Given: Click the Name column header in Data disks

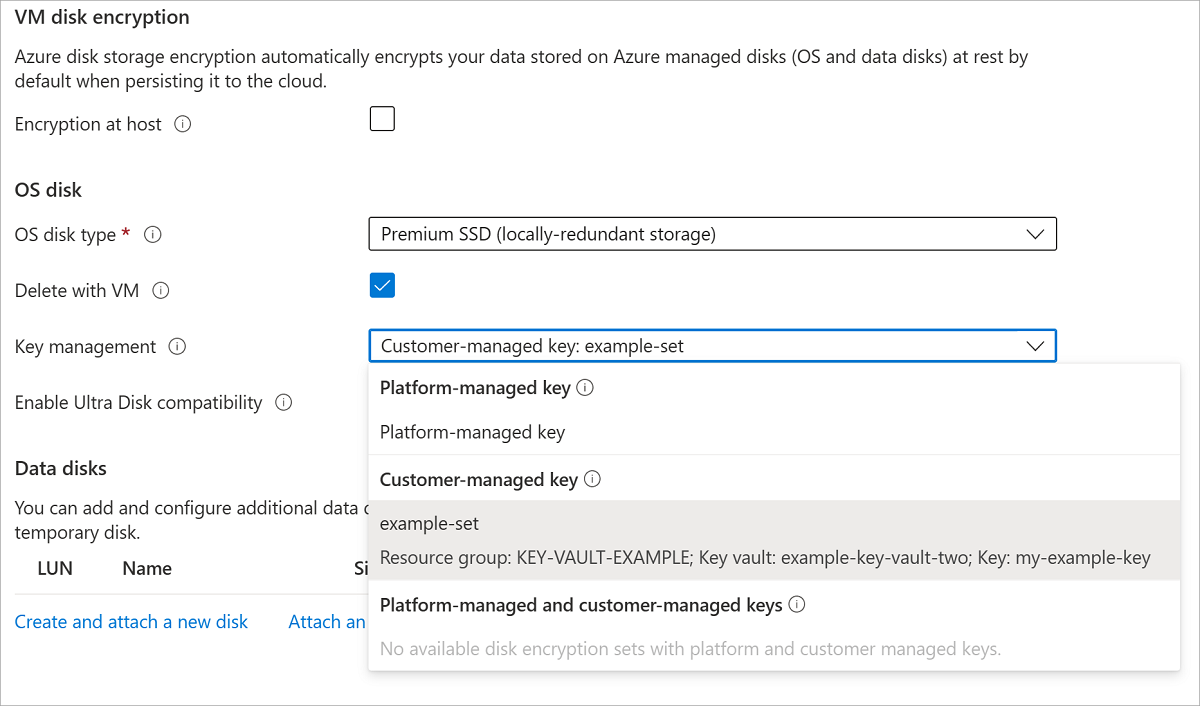Looking at the screenshot, I should pyautogui.click(x=147, y=568).
